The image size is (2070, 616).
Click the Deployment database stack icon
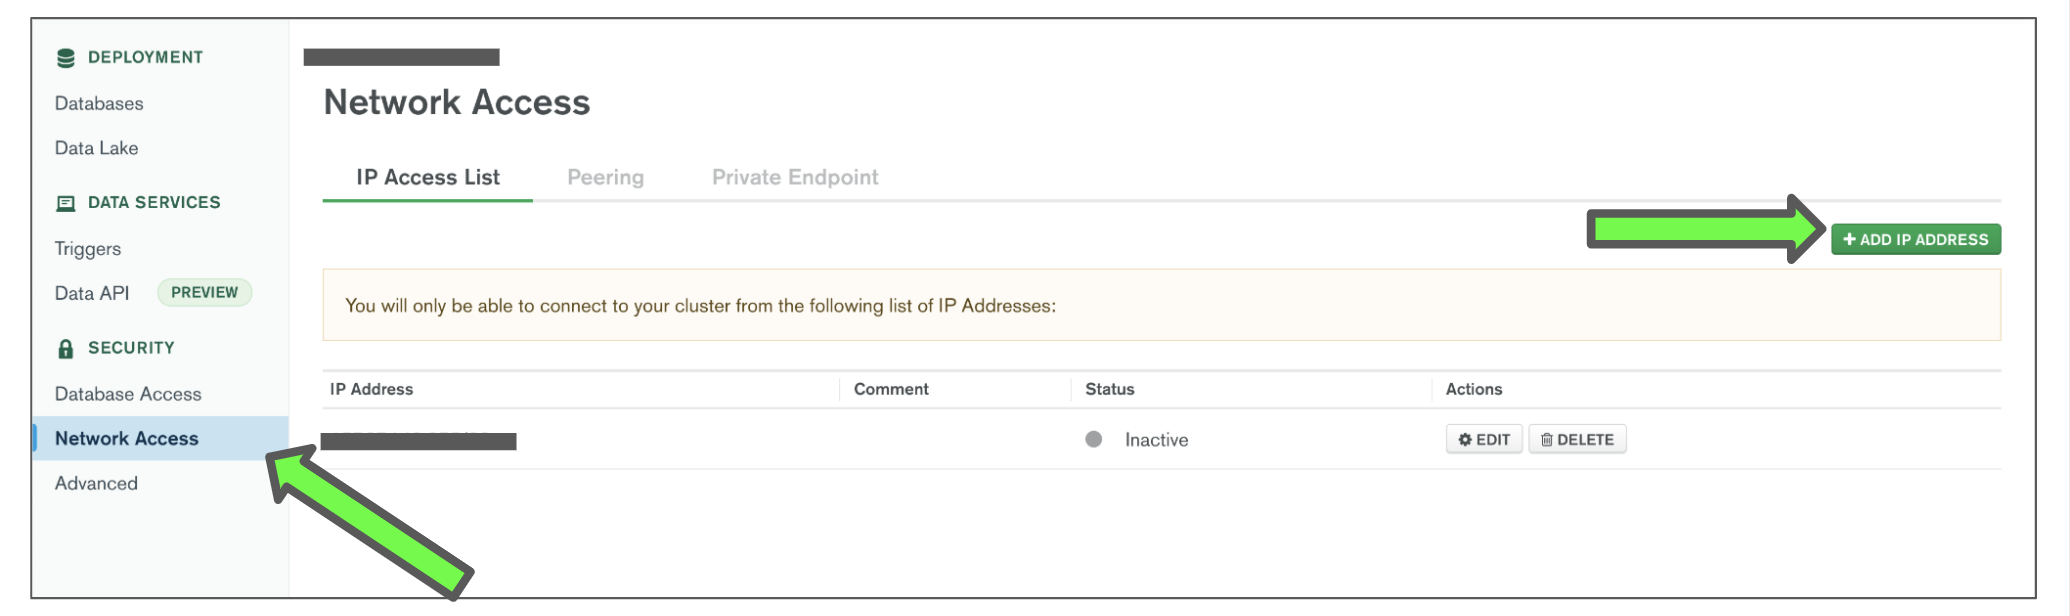66,58
